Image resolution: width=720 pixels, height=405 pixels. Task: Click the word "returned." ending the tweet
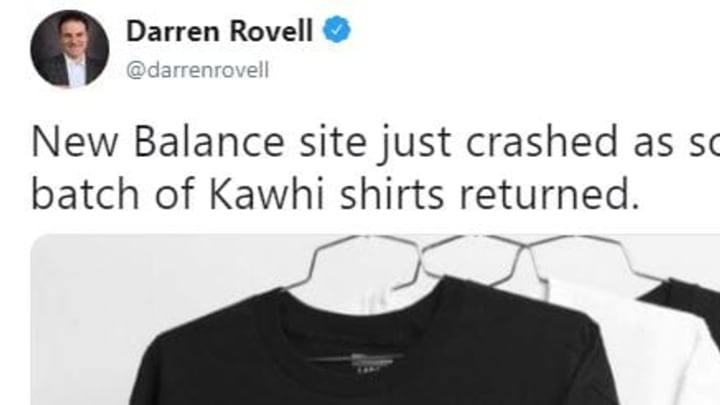click(x=549, y=194)
